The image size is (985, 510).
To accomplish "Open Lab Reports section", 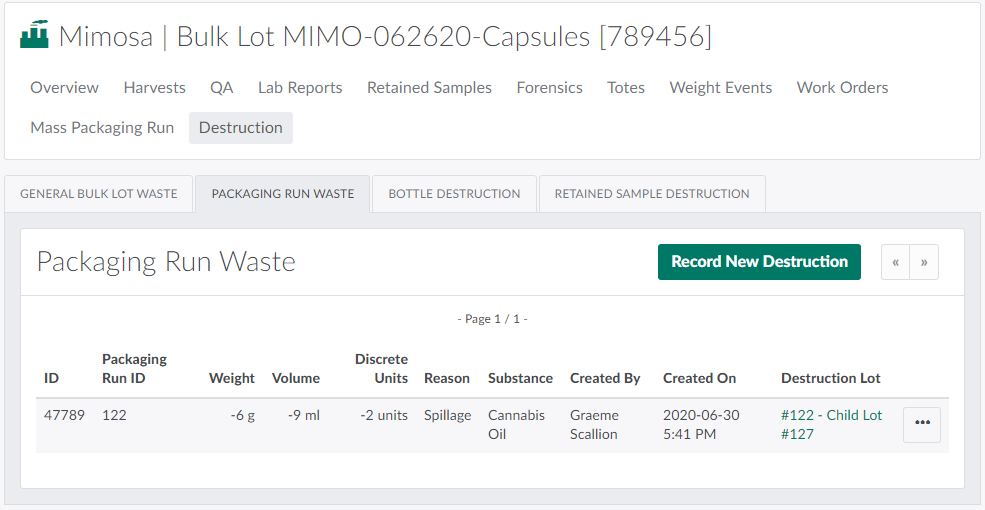I will point(300,88).
